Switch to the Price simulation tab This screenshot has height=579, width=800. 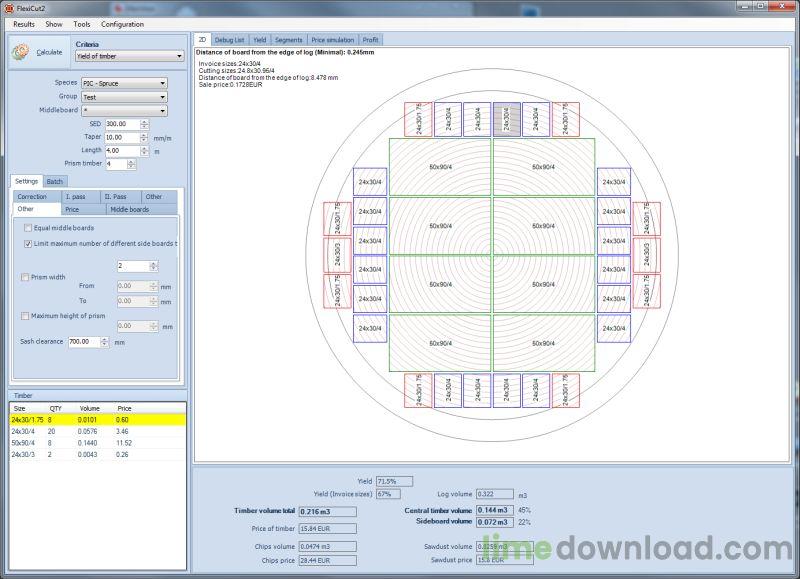333,40
